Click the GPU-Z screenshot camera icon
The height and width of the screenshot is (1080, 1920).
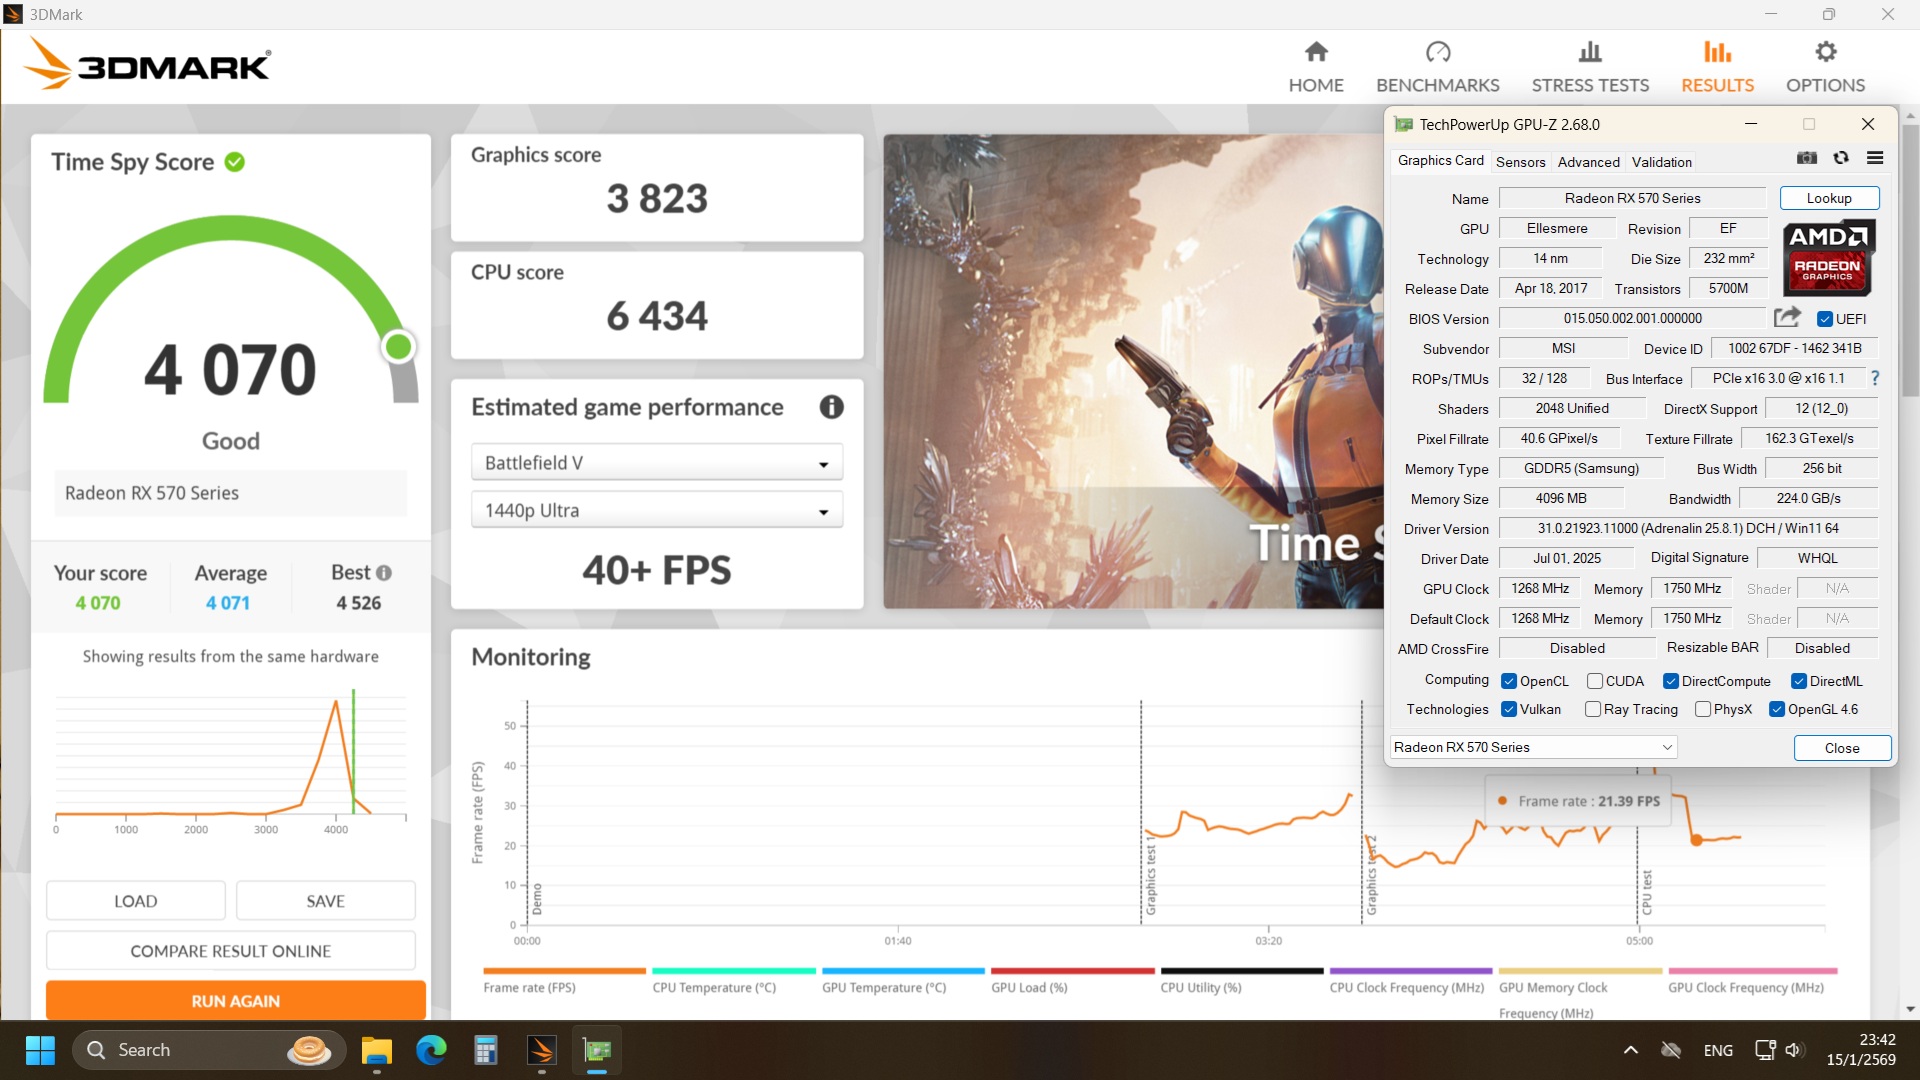point(1806,158)
